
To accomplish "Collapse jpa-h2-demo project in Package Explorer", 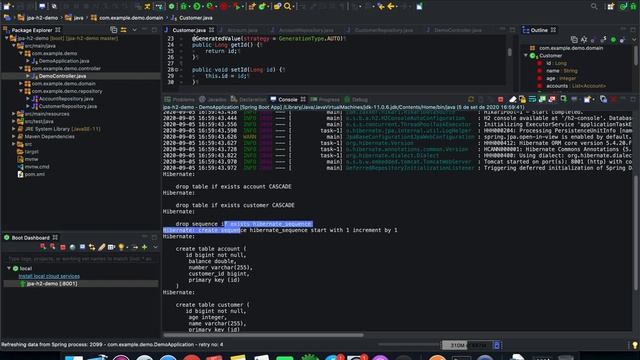I will pyautogui.click(x=7, y=38).
